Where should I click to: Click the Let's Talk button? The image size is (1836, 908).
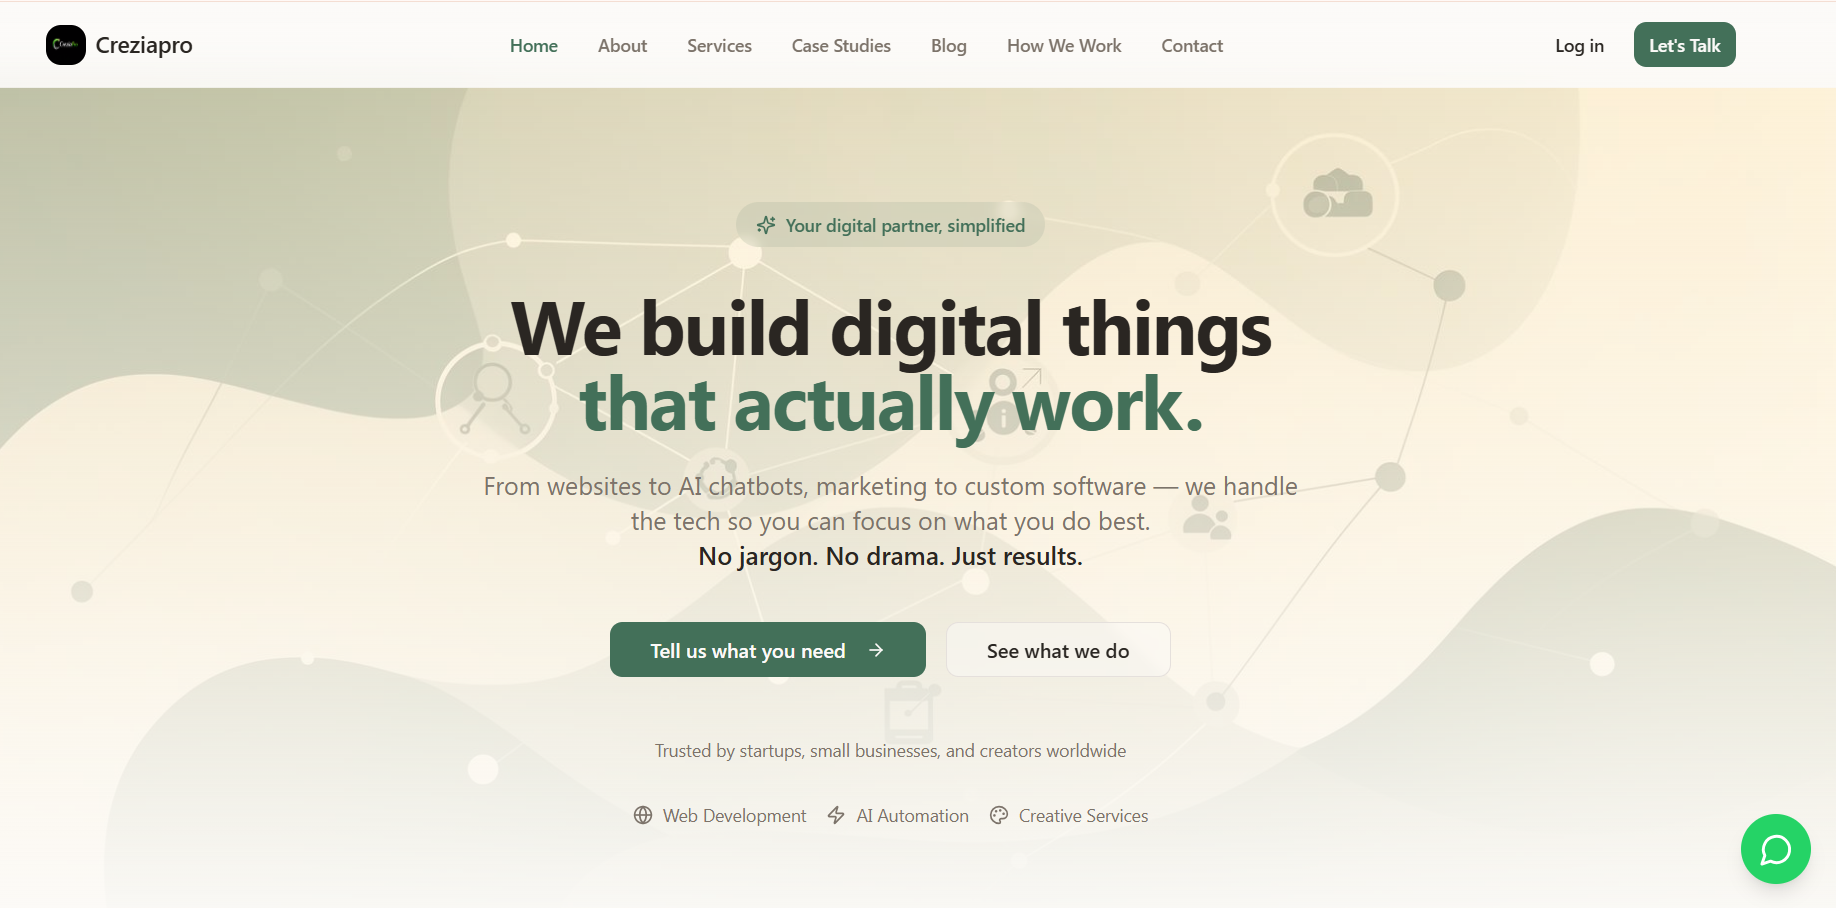click(1684, 45)
